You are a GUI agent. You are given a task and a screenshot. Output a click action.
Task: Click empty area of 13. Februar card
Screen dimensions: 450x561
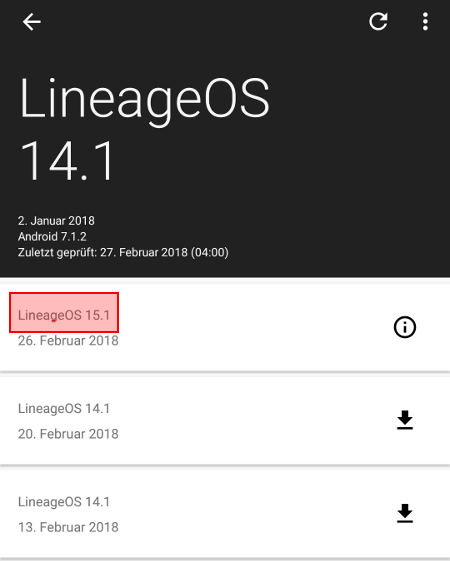point(250,514)
